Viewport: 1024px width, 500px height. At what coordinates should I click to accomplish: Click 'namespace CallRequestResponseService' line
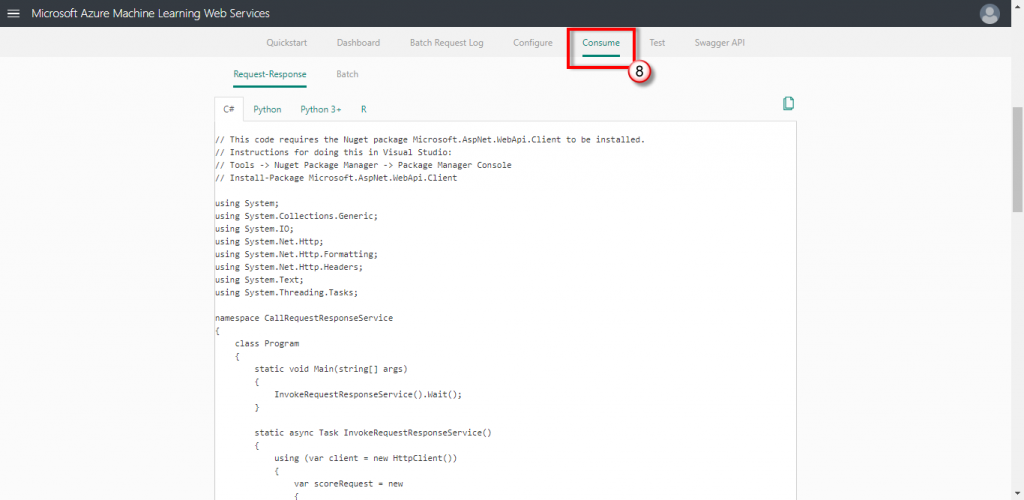pos(304,318)
